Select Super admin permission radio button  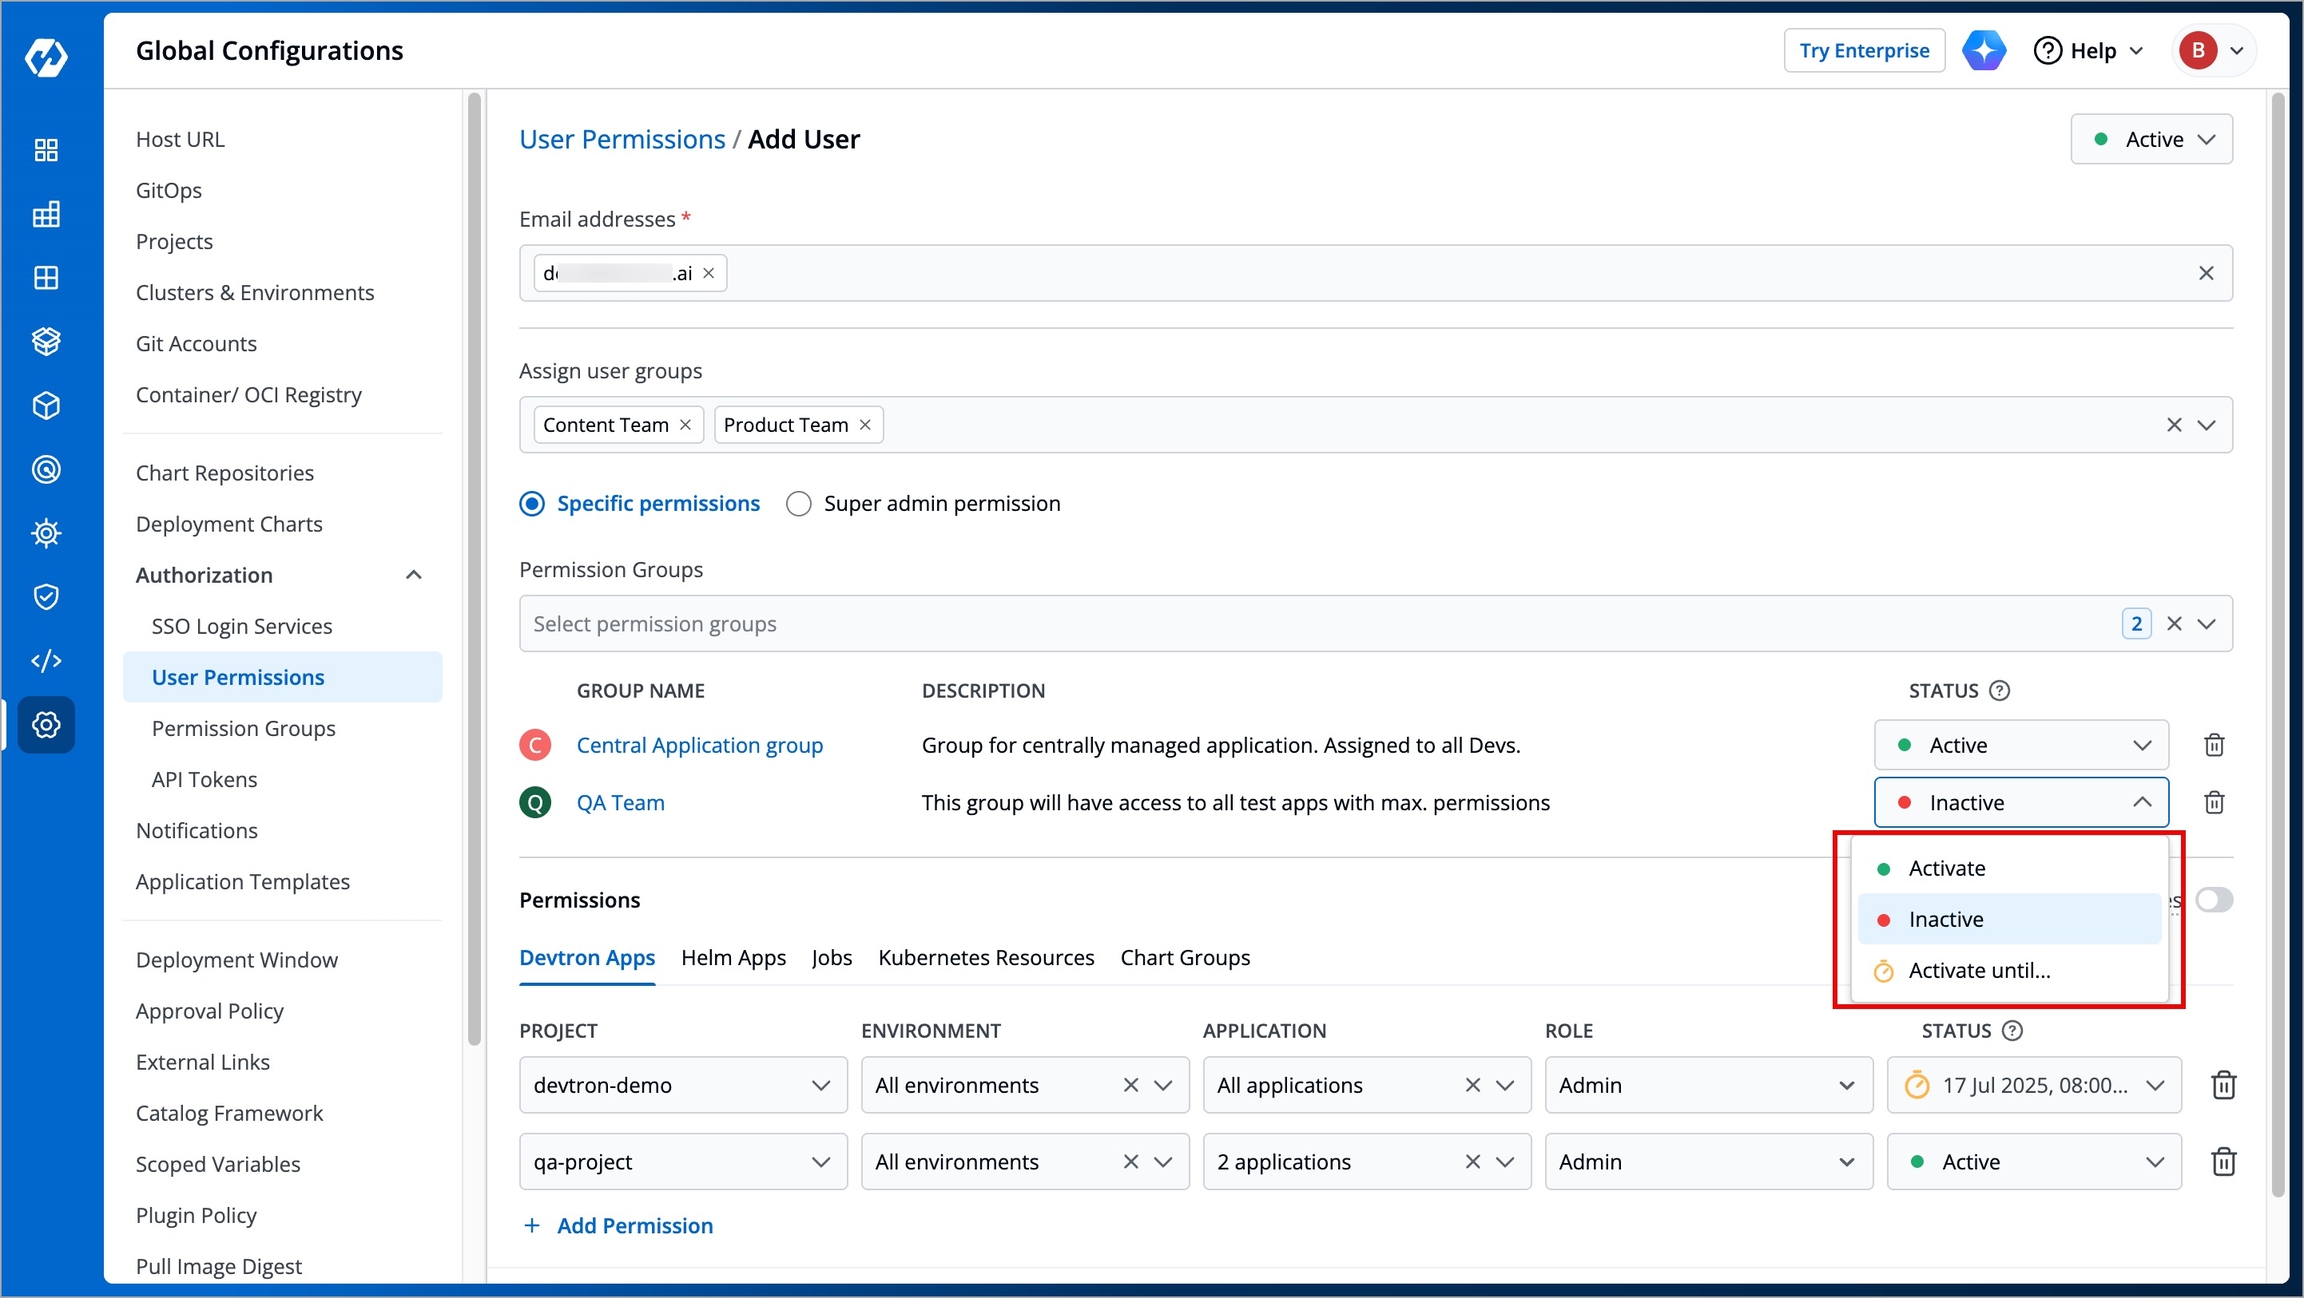798,504
